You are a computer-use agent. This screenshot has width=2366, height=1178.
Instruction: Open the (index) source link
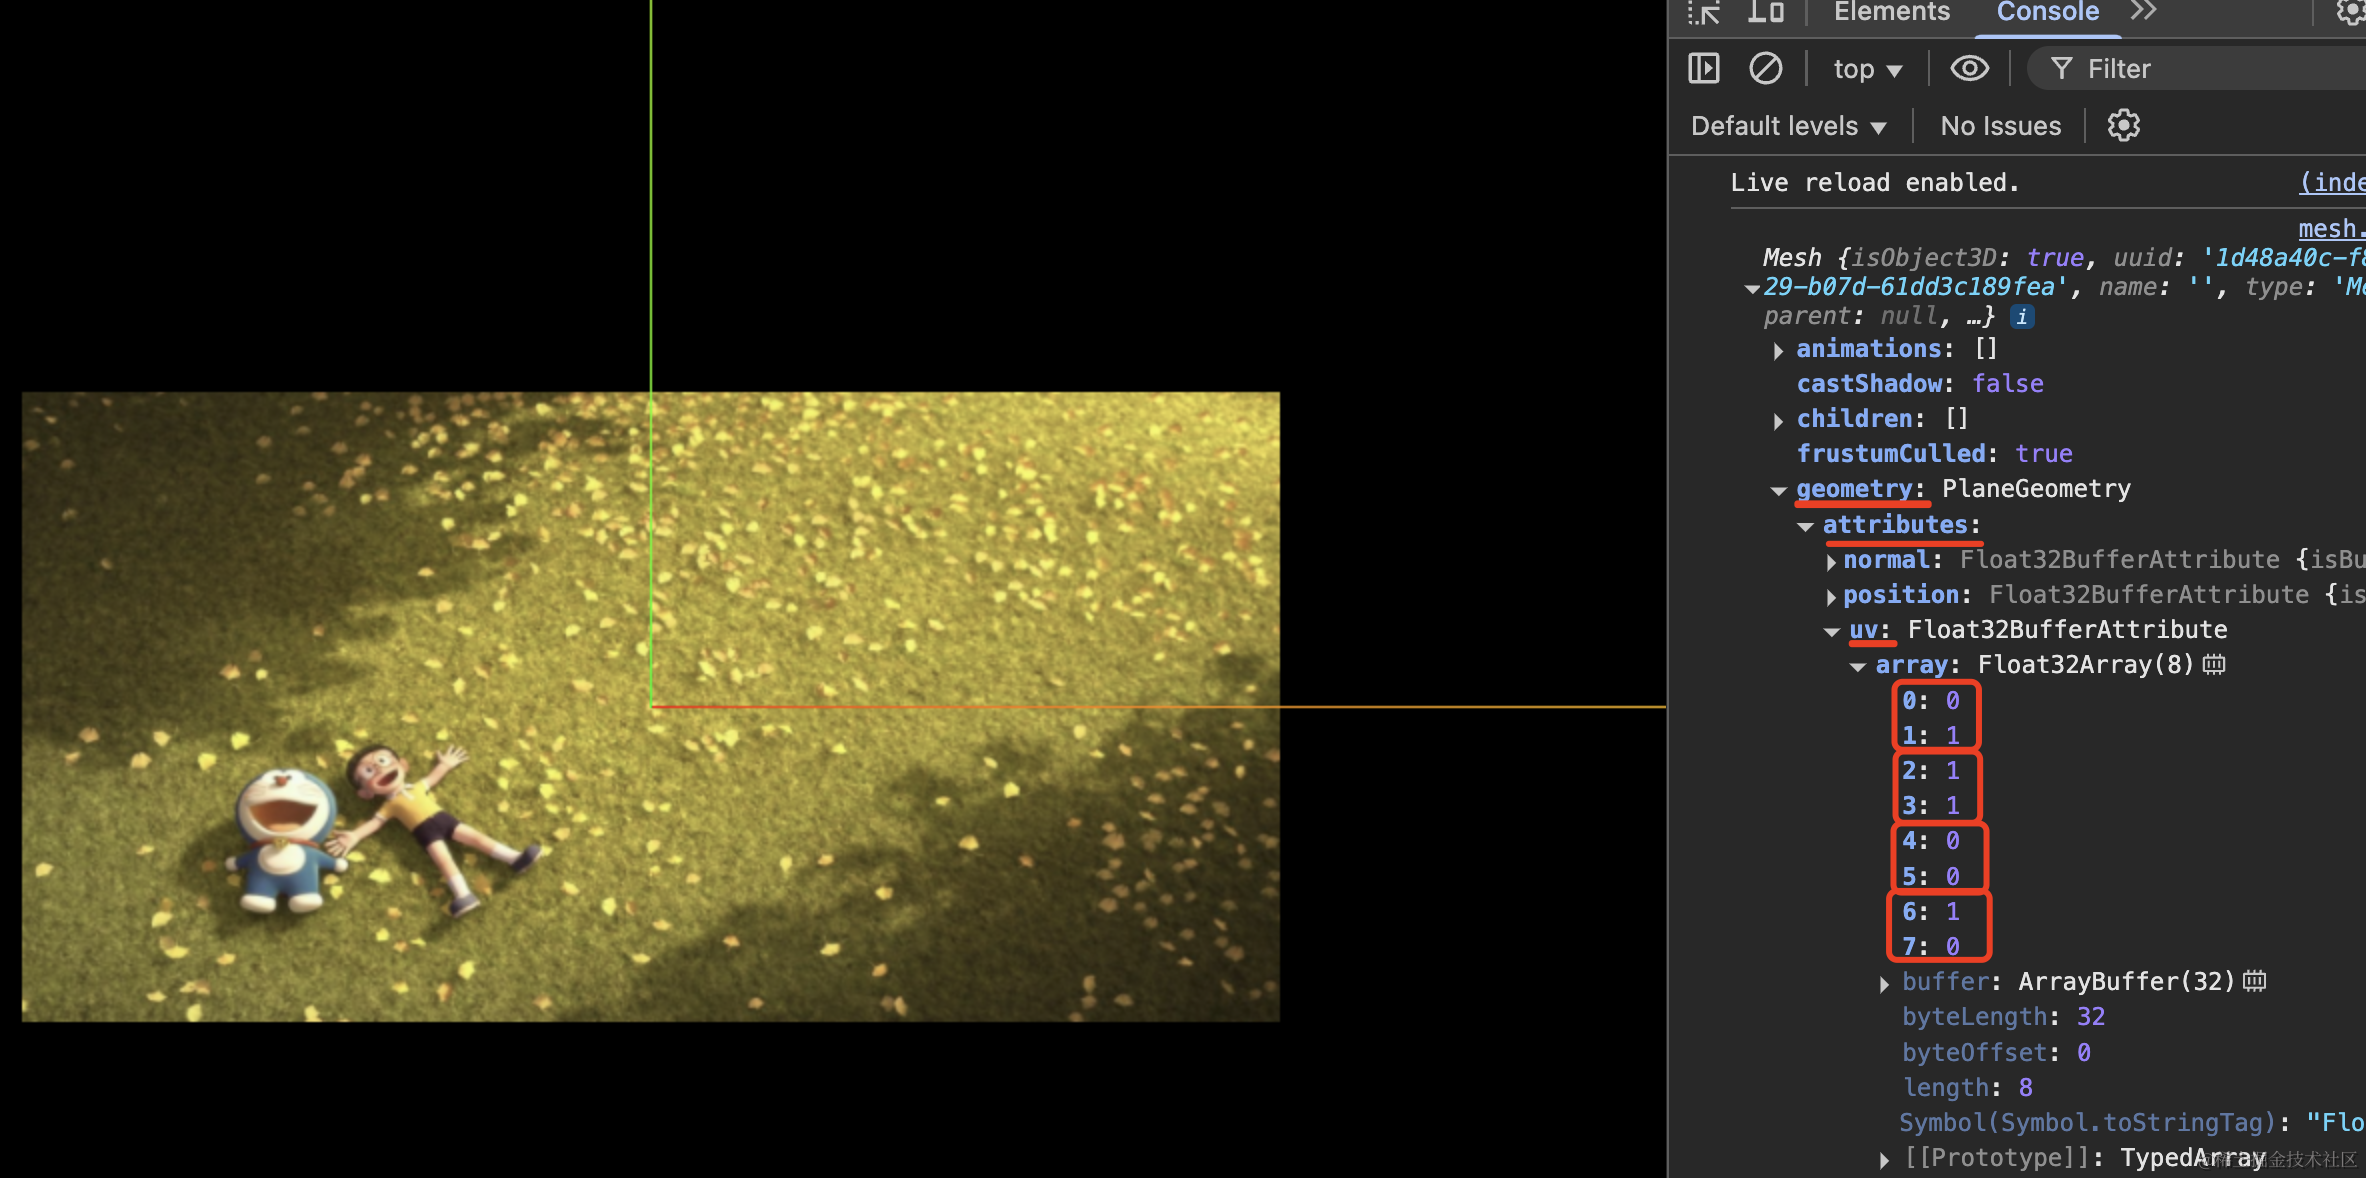2332,183
